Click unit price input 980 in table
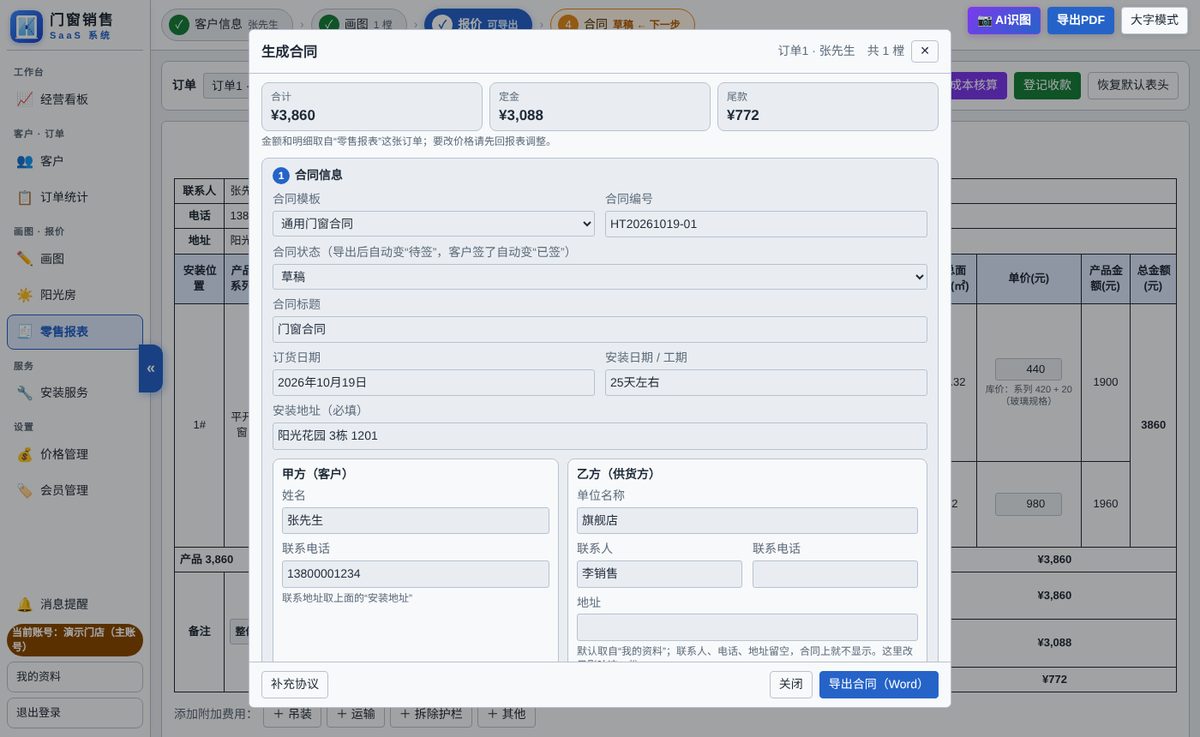1200x737 pixels. coord(1028,504)
